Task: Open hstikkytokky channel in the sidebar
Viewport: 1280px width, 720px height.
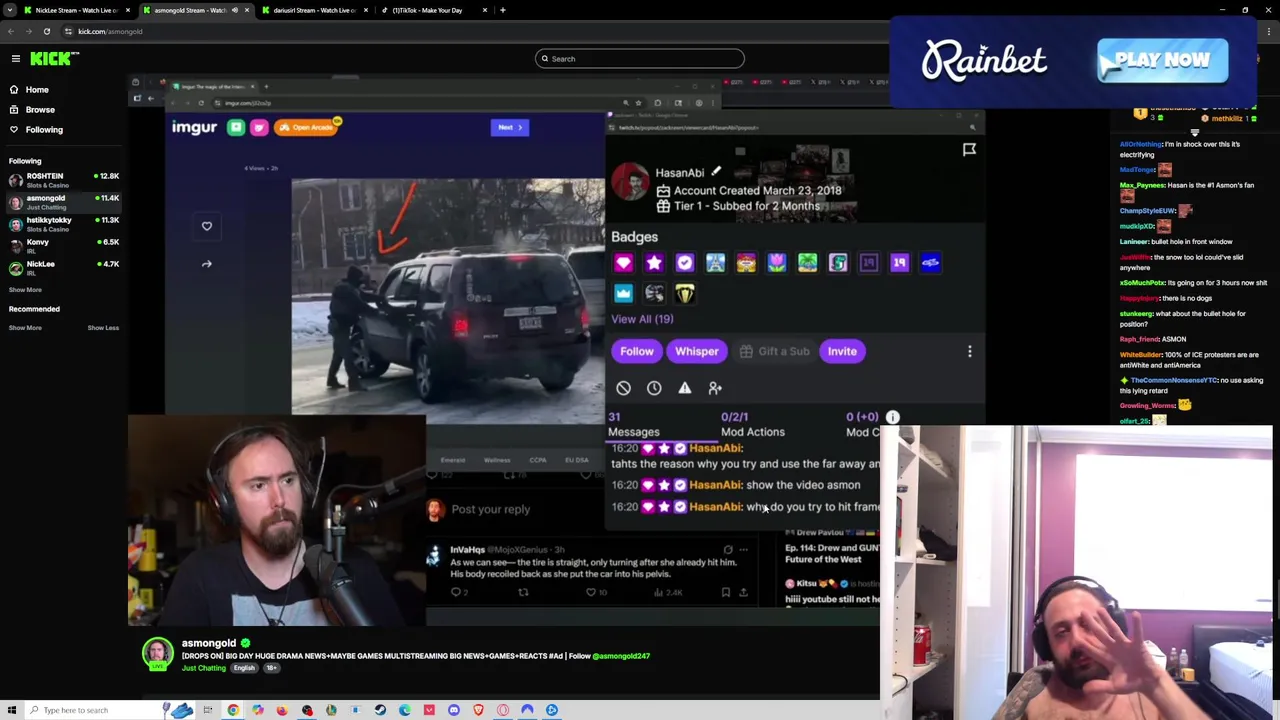Action: point(64,224)
